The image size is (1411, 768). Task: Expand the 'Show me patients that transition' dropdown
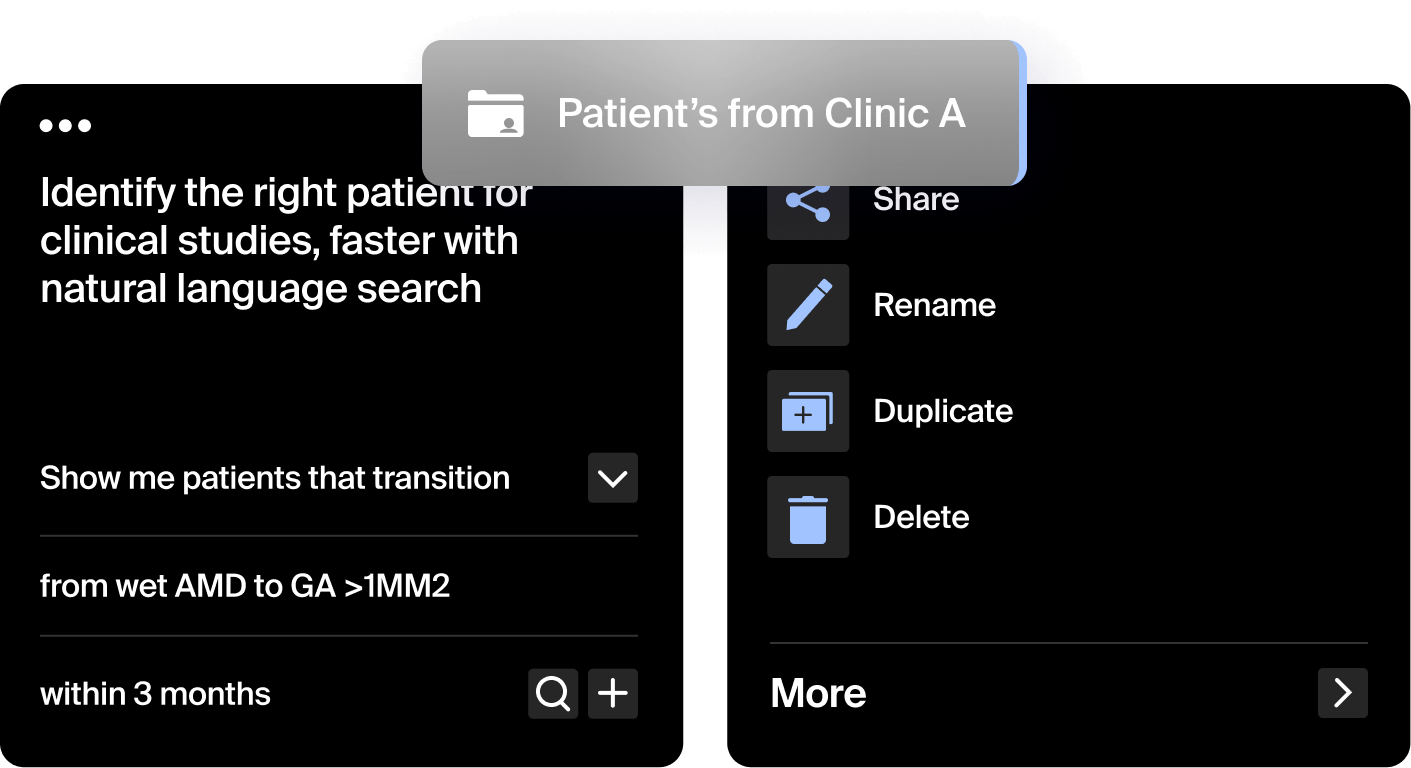612,478
